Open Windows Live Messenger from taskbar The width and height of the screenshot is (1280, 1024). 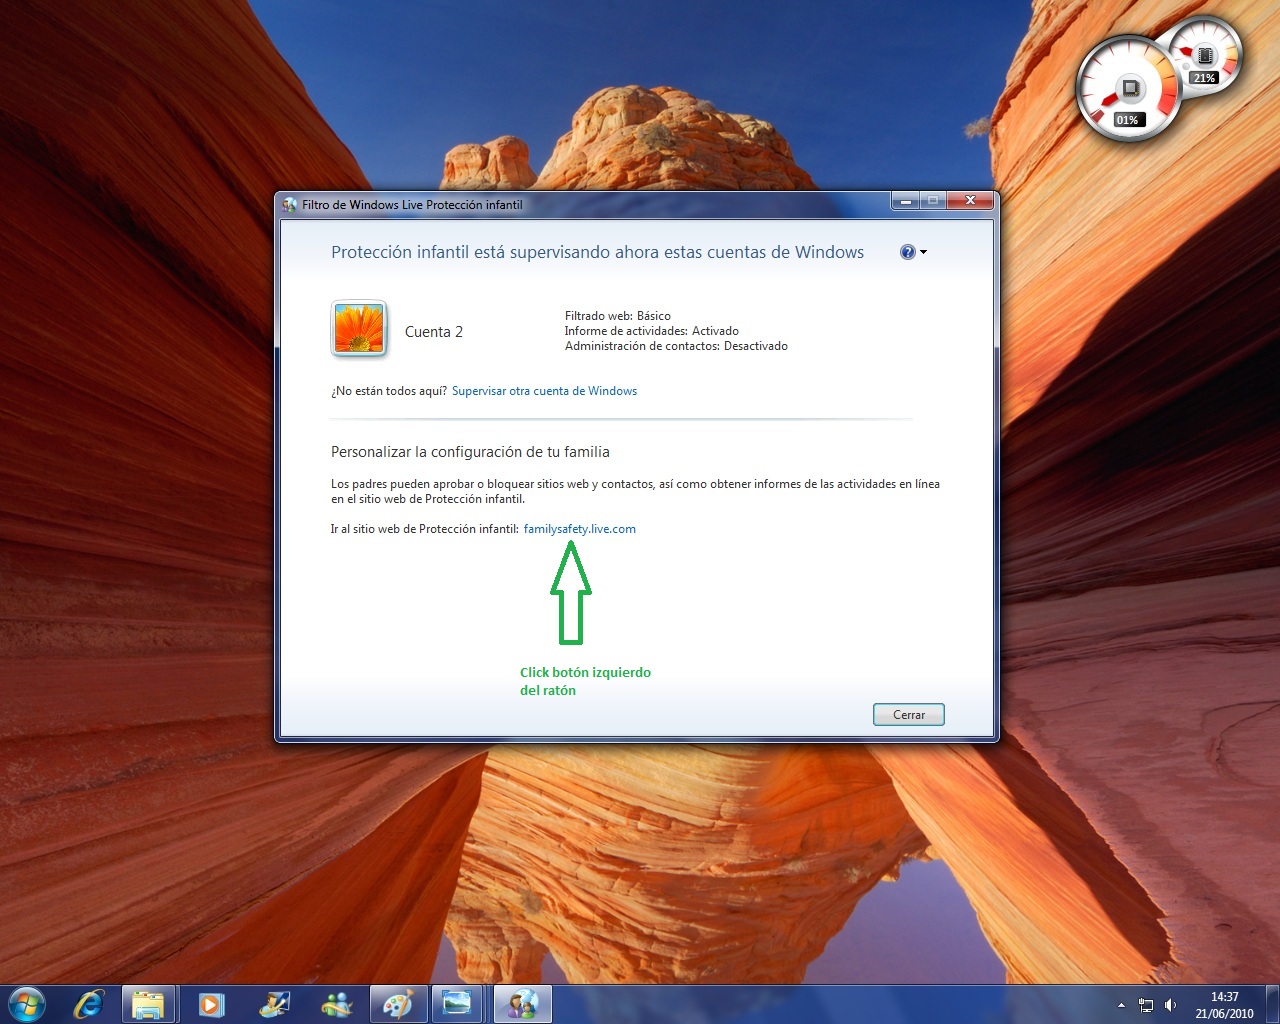click(336, 1004)
